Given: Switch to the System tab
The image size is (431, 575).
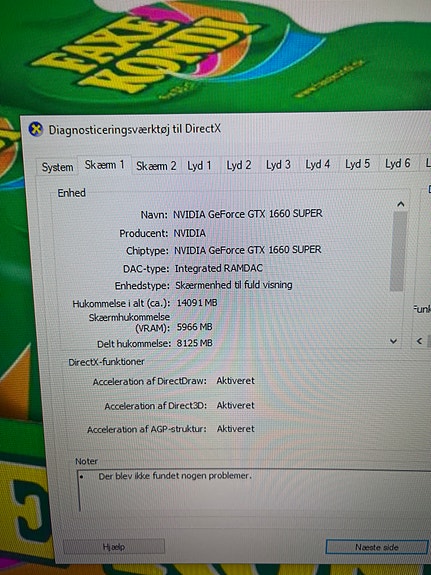Looking at the screenshot, I should 57,167.
